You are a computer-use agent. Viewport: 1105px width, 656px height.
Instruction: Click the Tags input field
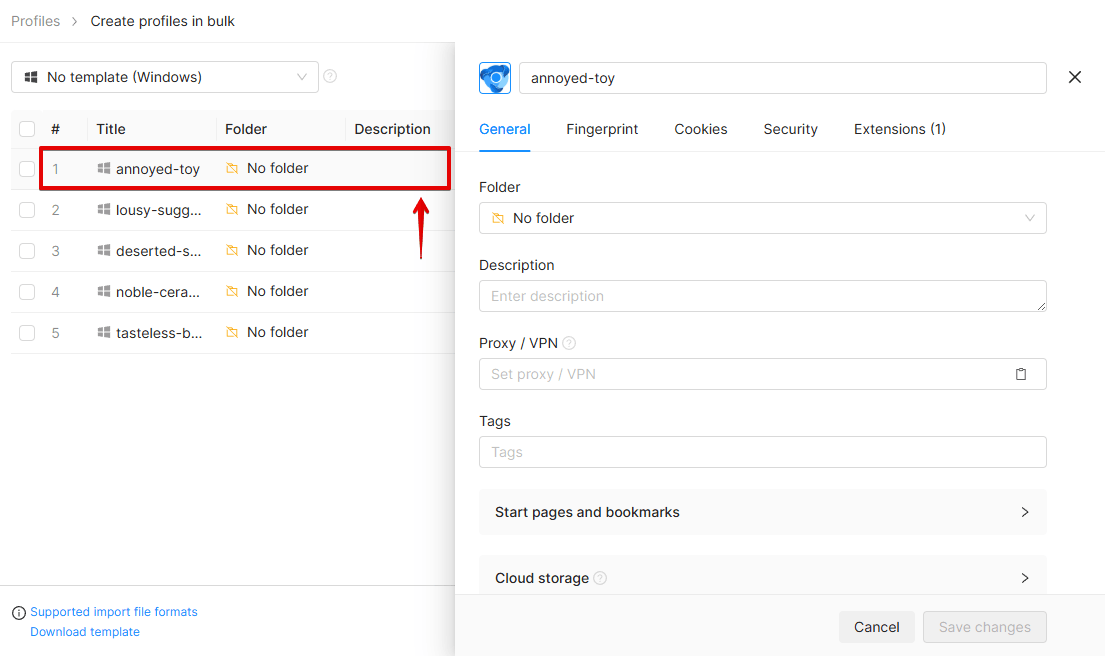coord(763,452)
